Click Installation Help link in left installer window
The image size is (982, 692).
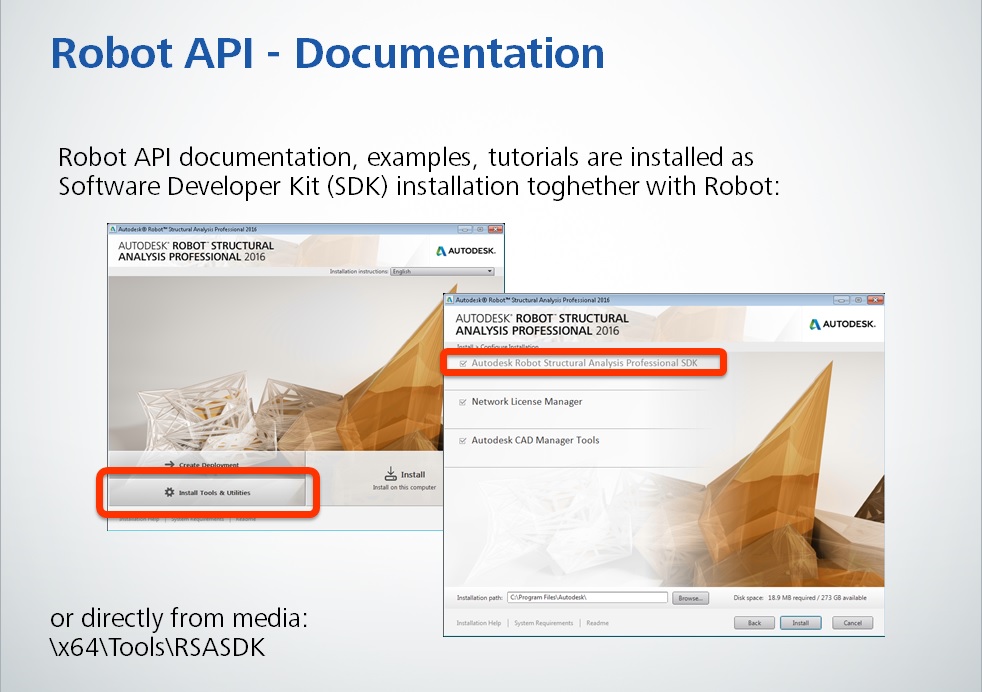click(x=139, y=519)
